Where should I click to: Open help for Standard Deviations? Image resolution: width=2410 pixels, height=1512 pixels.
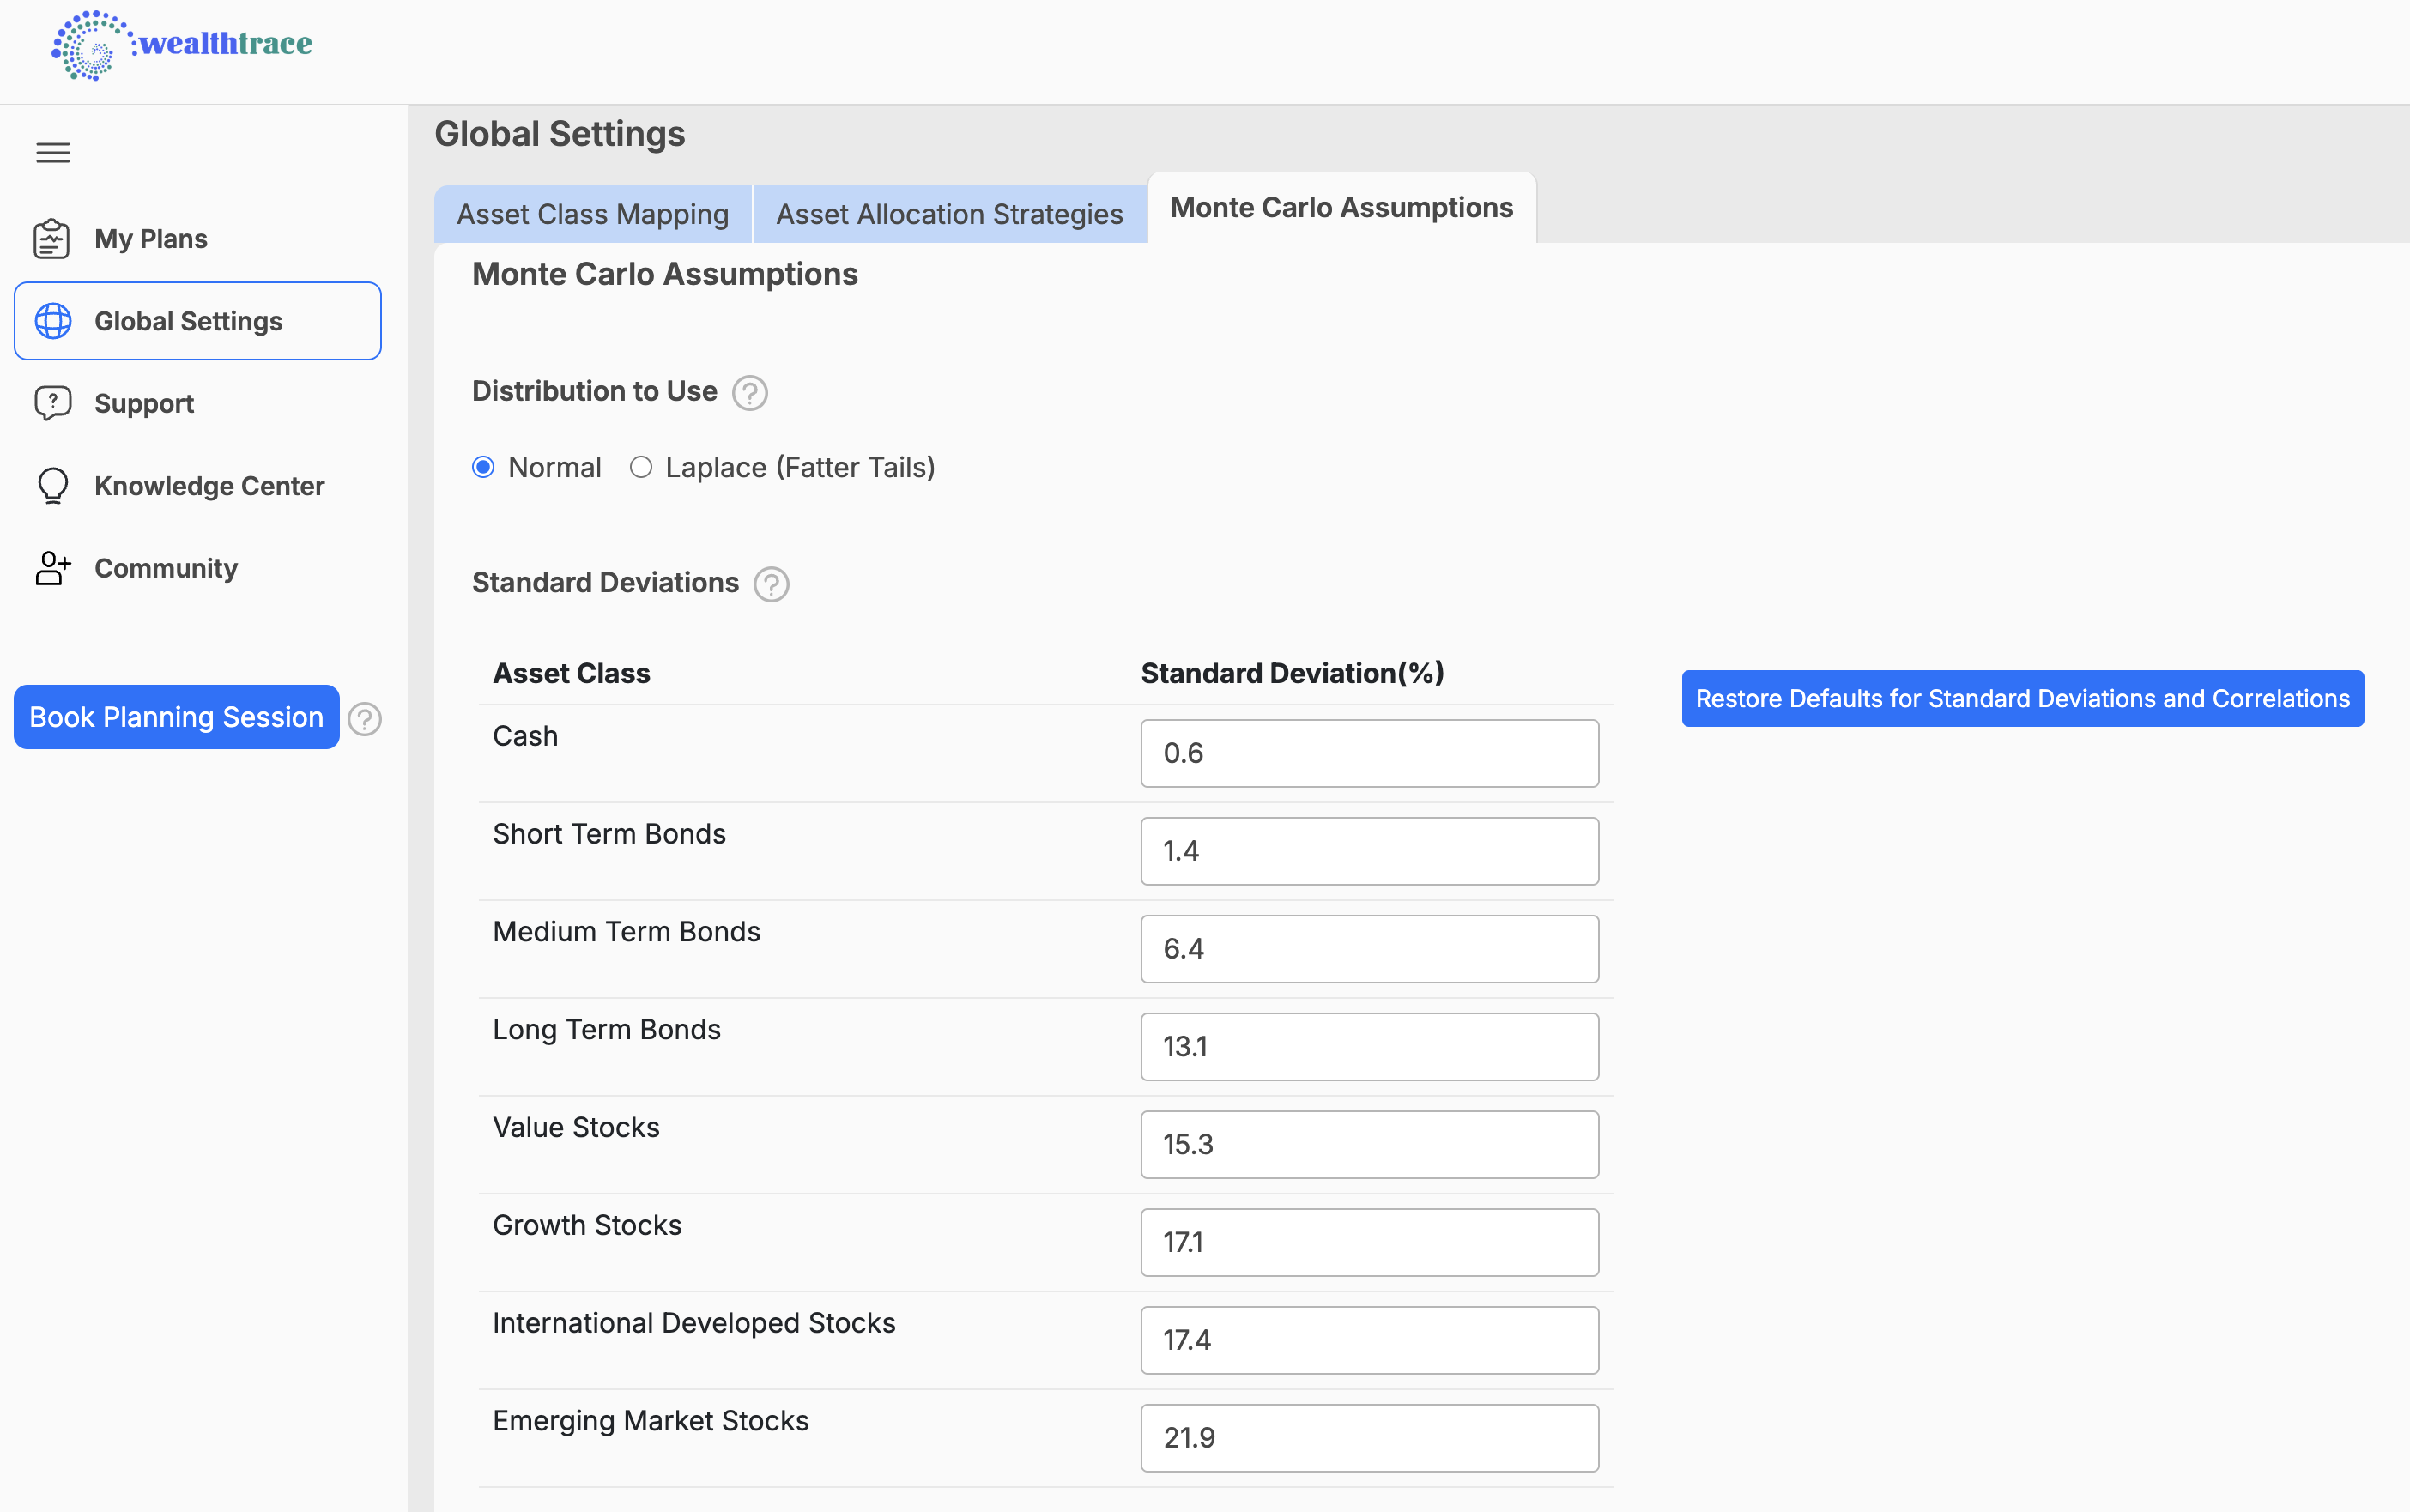(771, 584)
